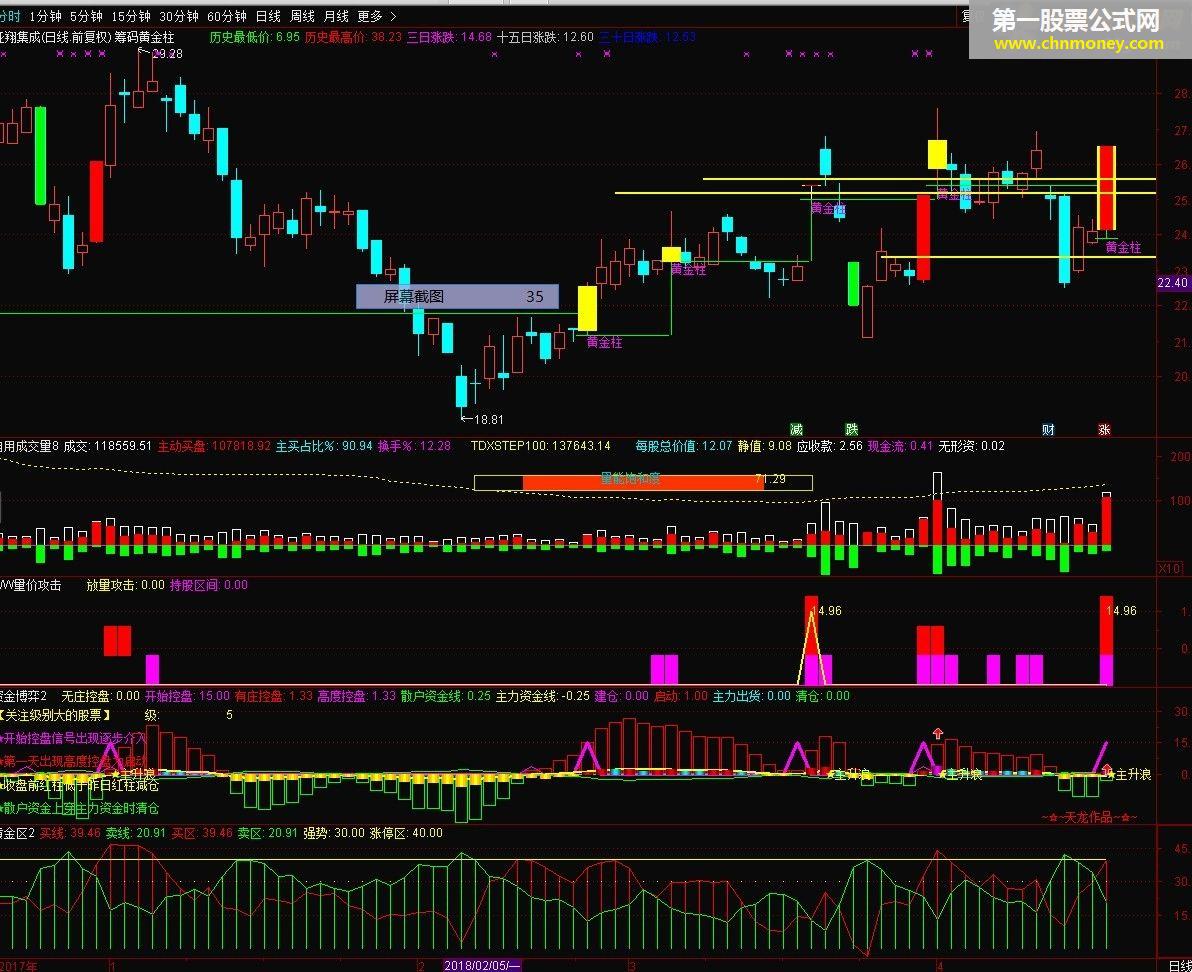Click the 主力资金线: -0.25 readout
The image size is (1192, 972).
tap(543, 696)
